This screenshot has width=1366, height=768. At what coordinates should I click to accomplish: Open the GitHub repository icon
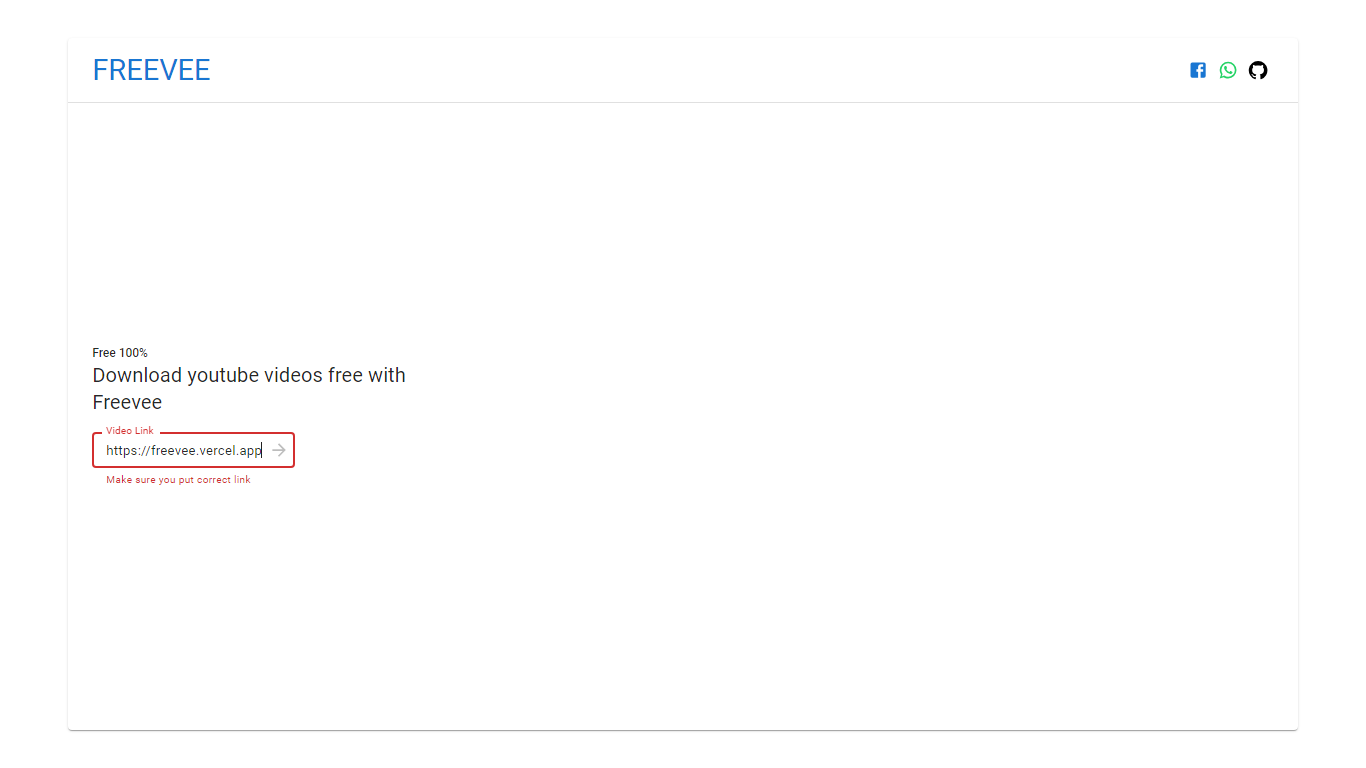[1258, 70]
